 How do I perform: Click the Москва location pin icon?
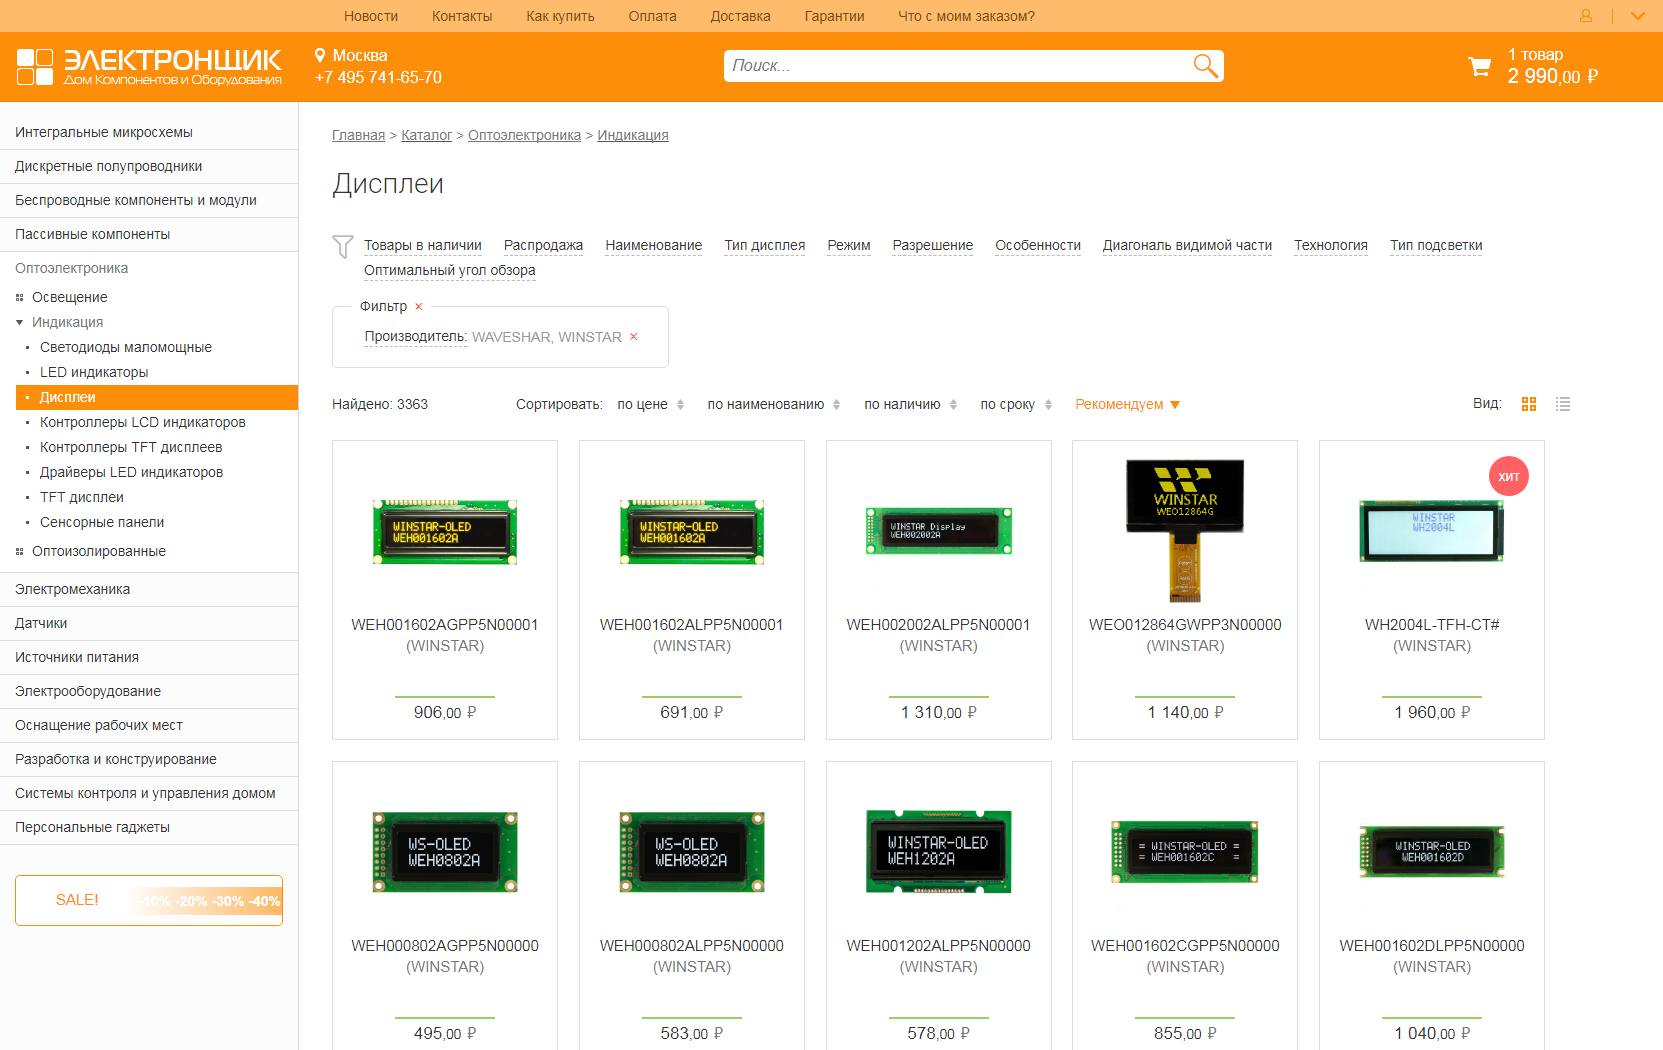(x=320, y=55)
